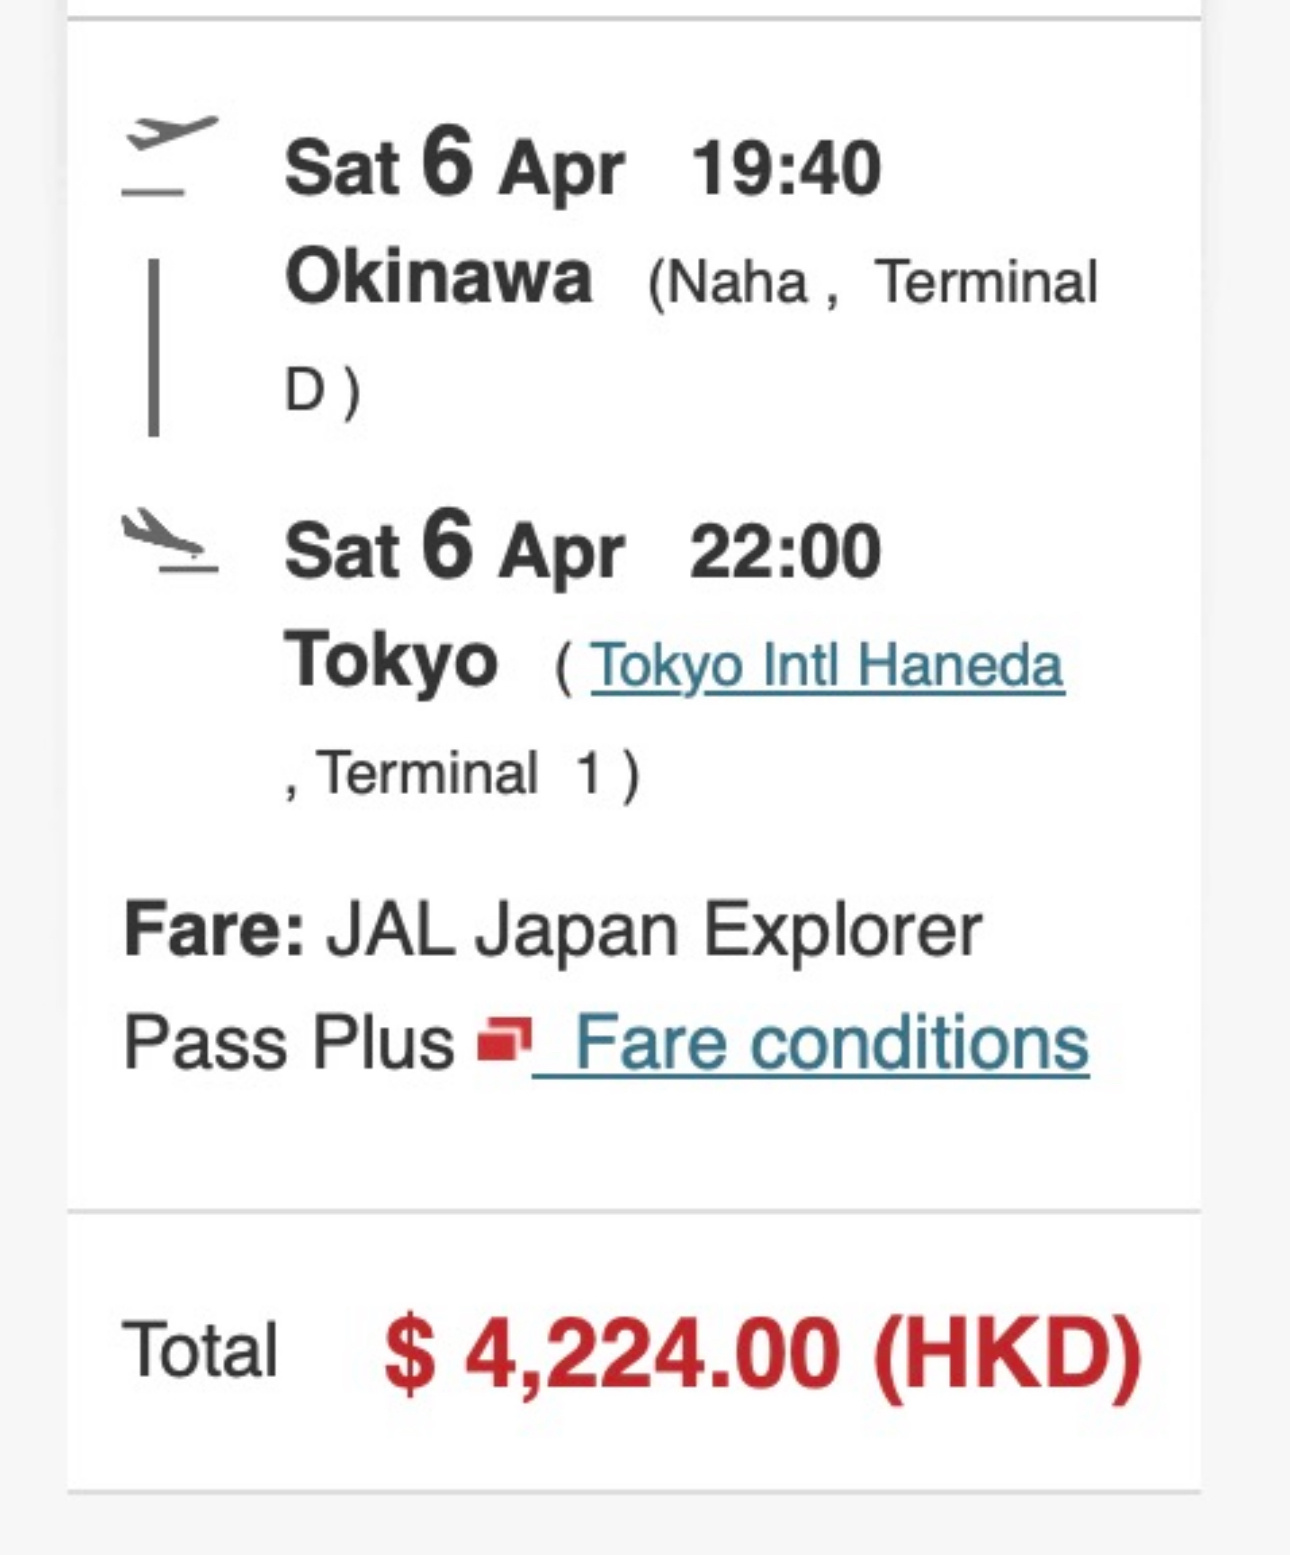Image resolution: width=1290 pixels, height=1555 pixels.
Task: Click the 22:00 arrival time
Action: [x=786, y=552]
